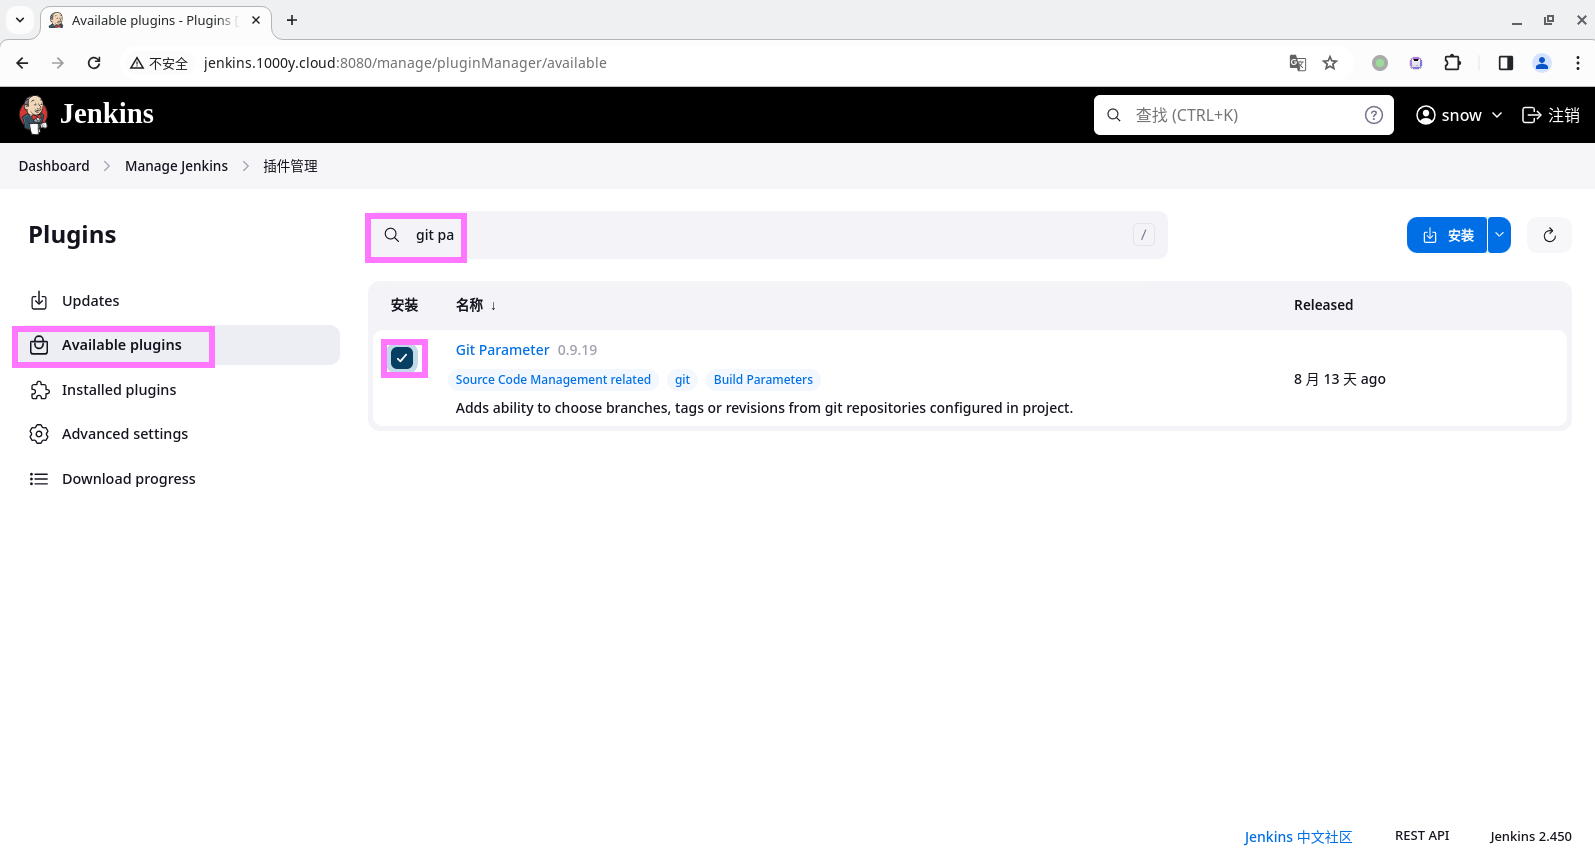Viewport: 1595px width, 863px height.
Task: Click the user avatar icon beside snow
Action: 1426,115
